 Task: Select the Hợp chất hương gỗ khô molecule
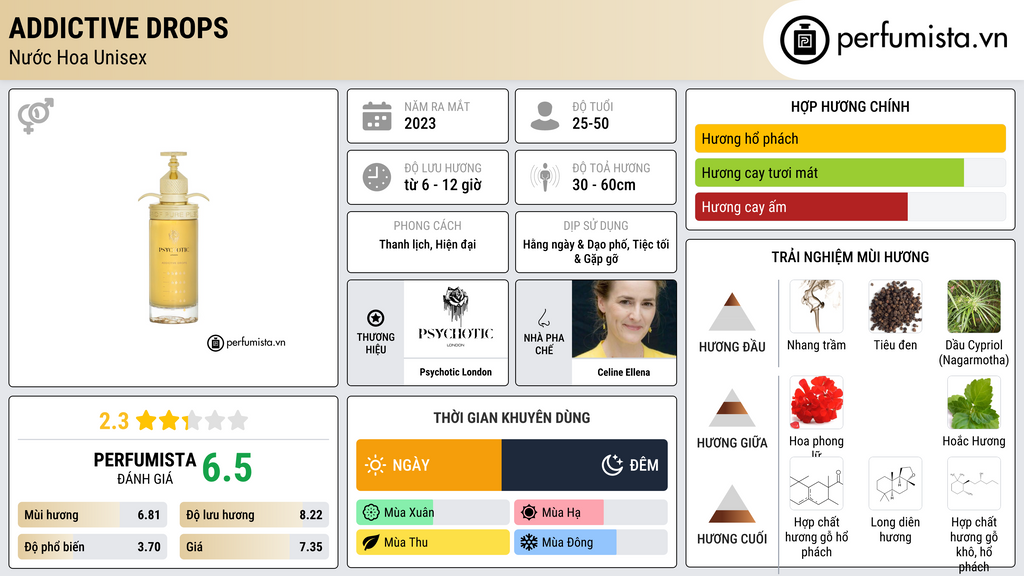974,483
